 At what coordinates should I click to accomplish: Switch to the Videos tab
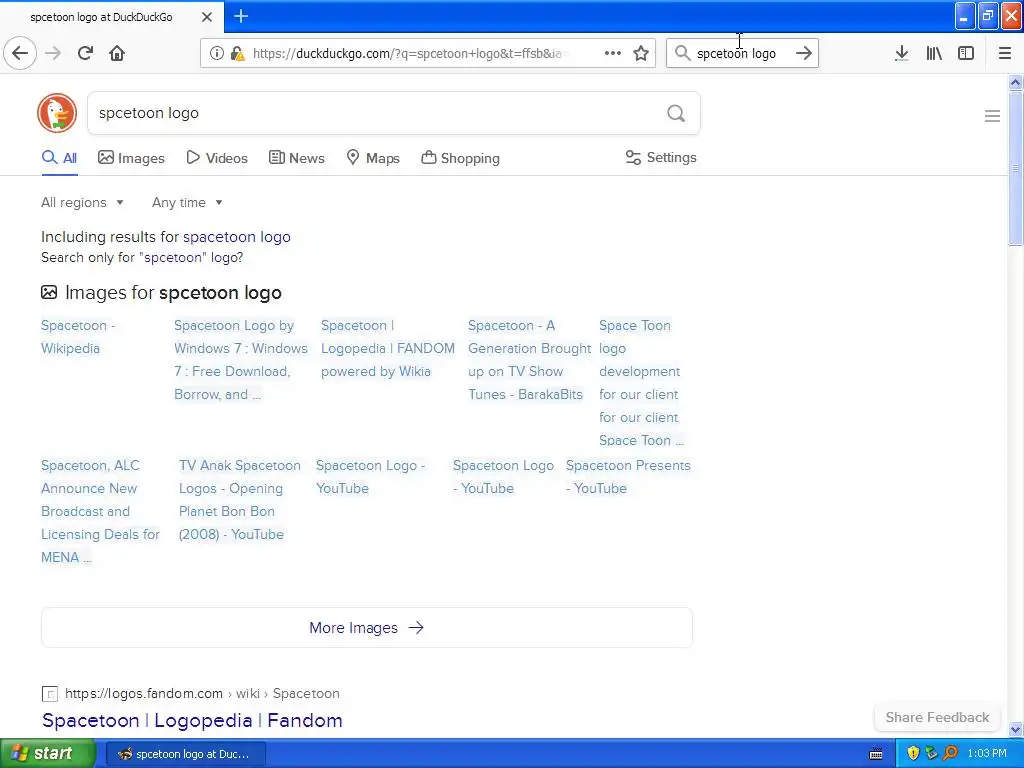point(217,158)
